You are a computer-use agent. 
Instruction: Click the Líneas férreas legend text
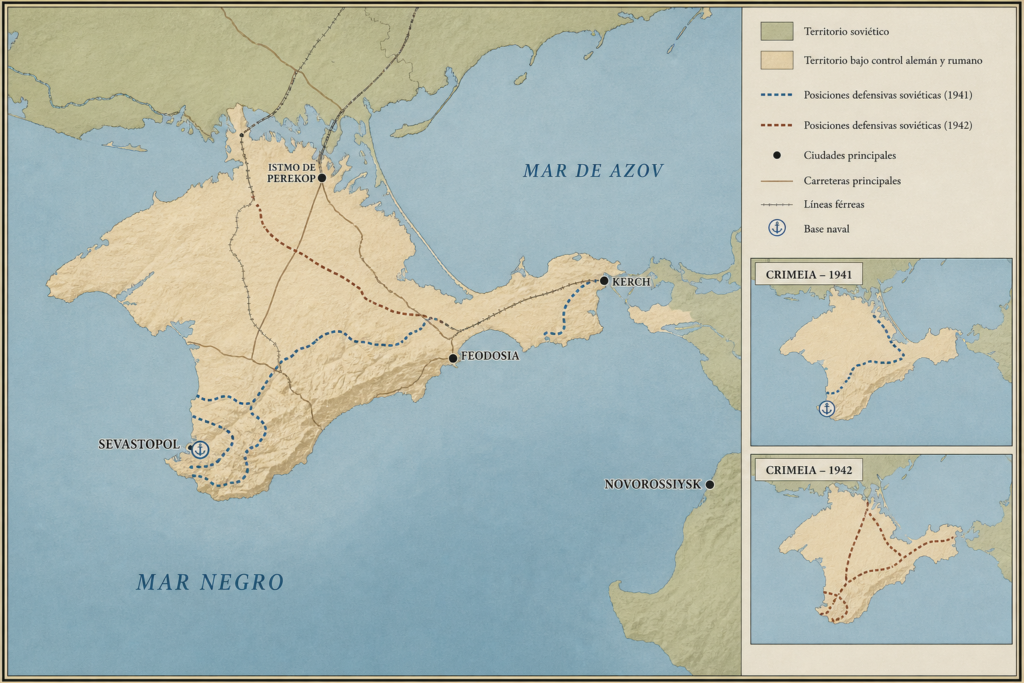[x=834, y=204]
